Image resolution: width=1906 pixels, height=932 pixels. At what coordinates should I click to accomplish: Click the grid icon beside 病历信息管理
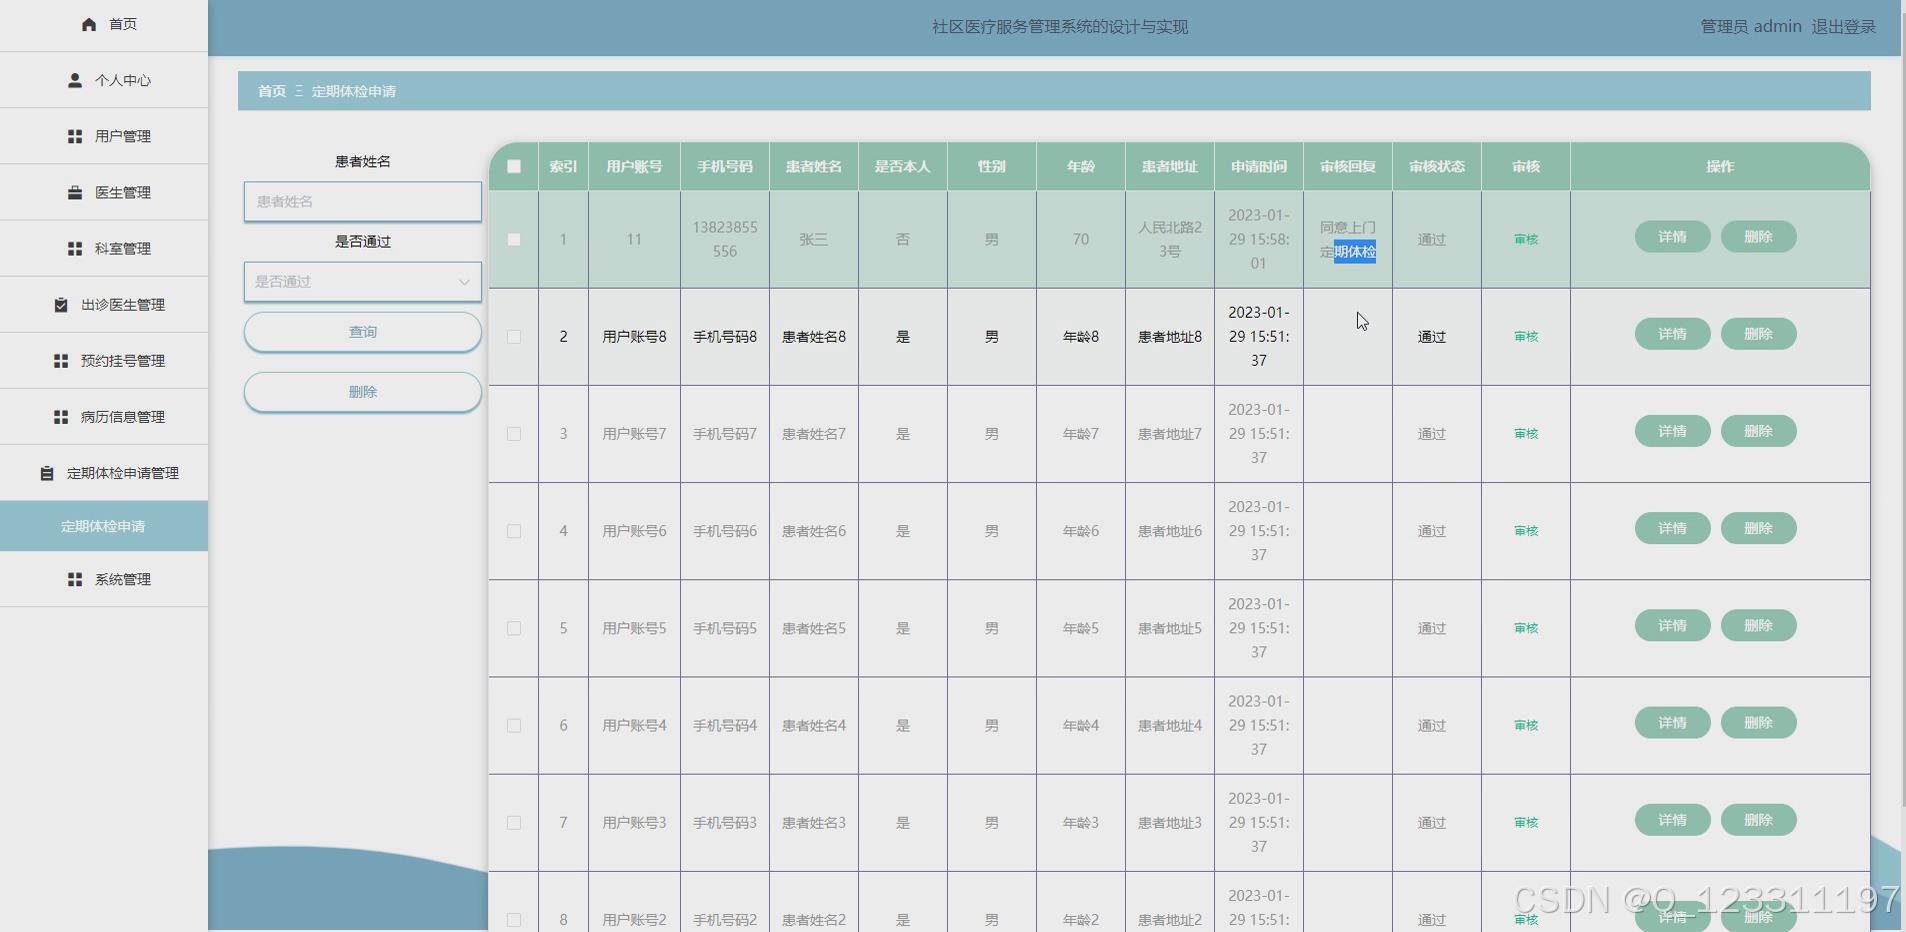[x=61, y=416]
